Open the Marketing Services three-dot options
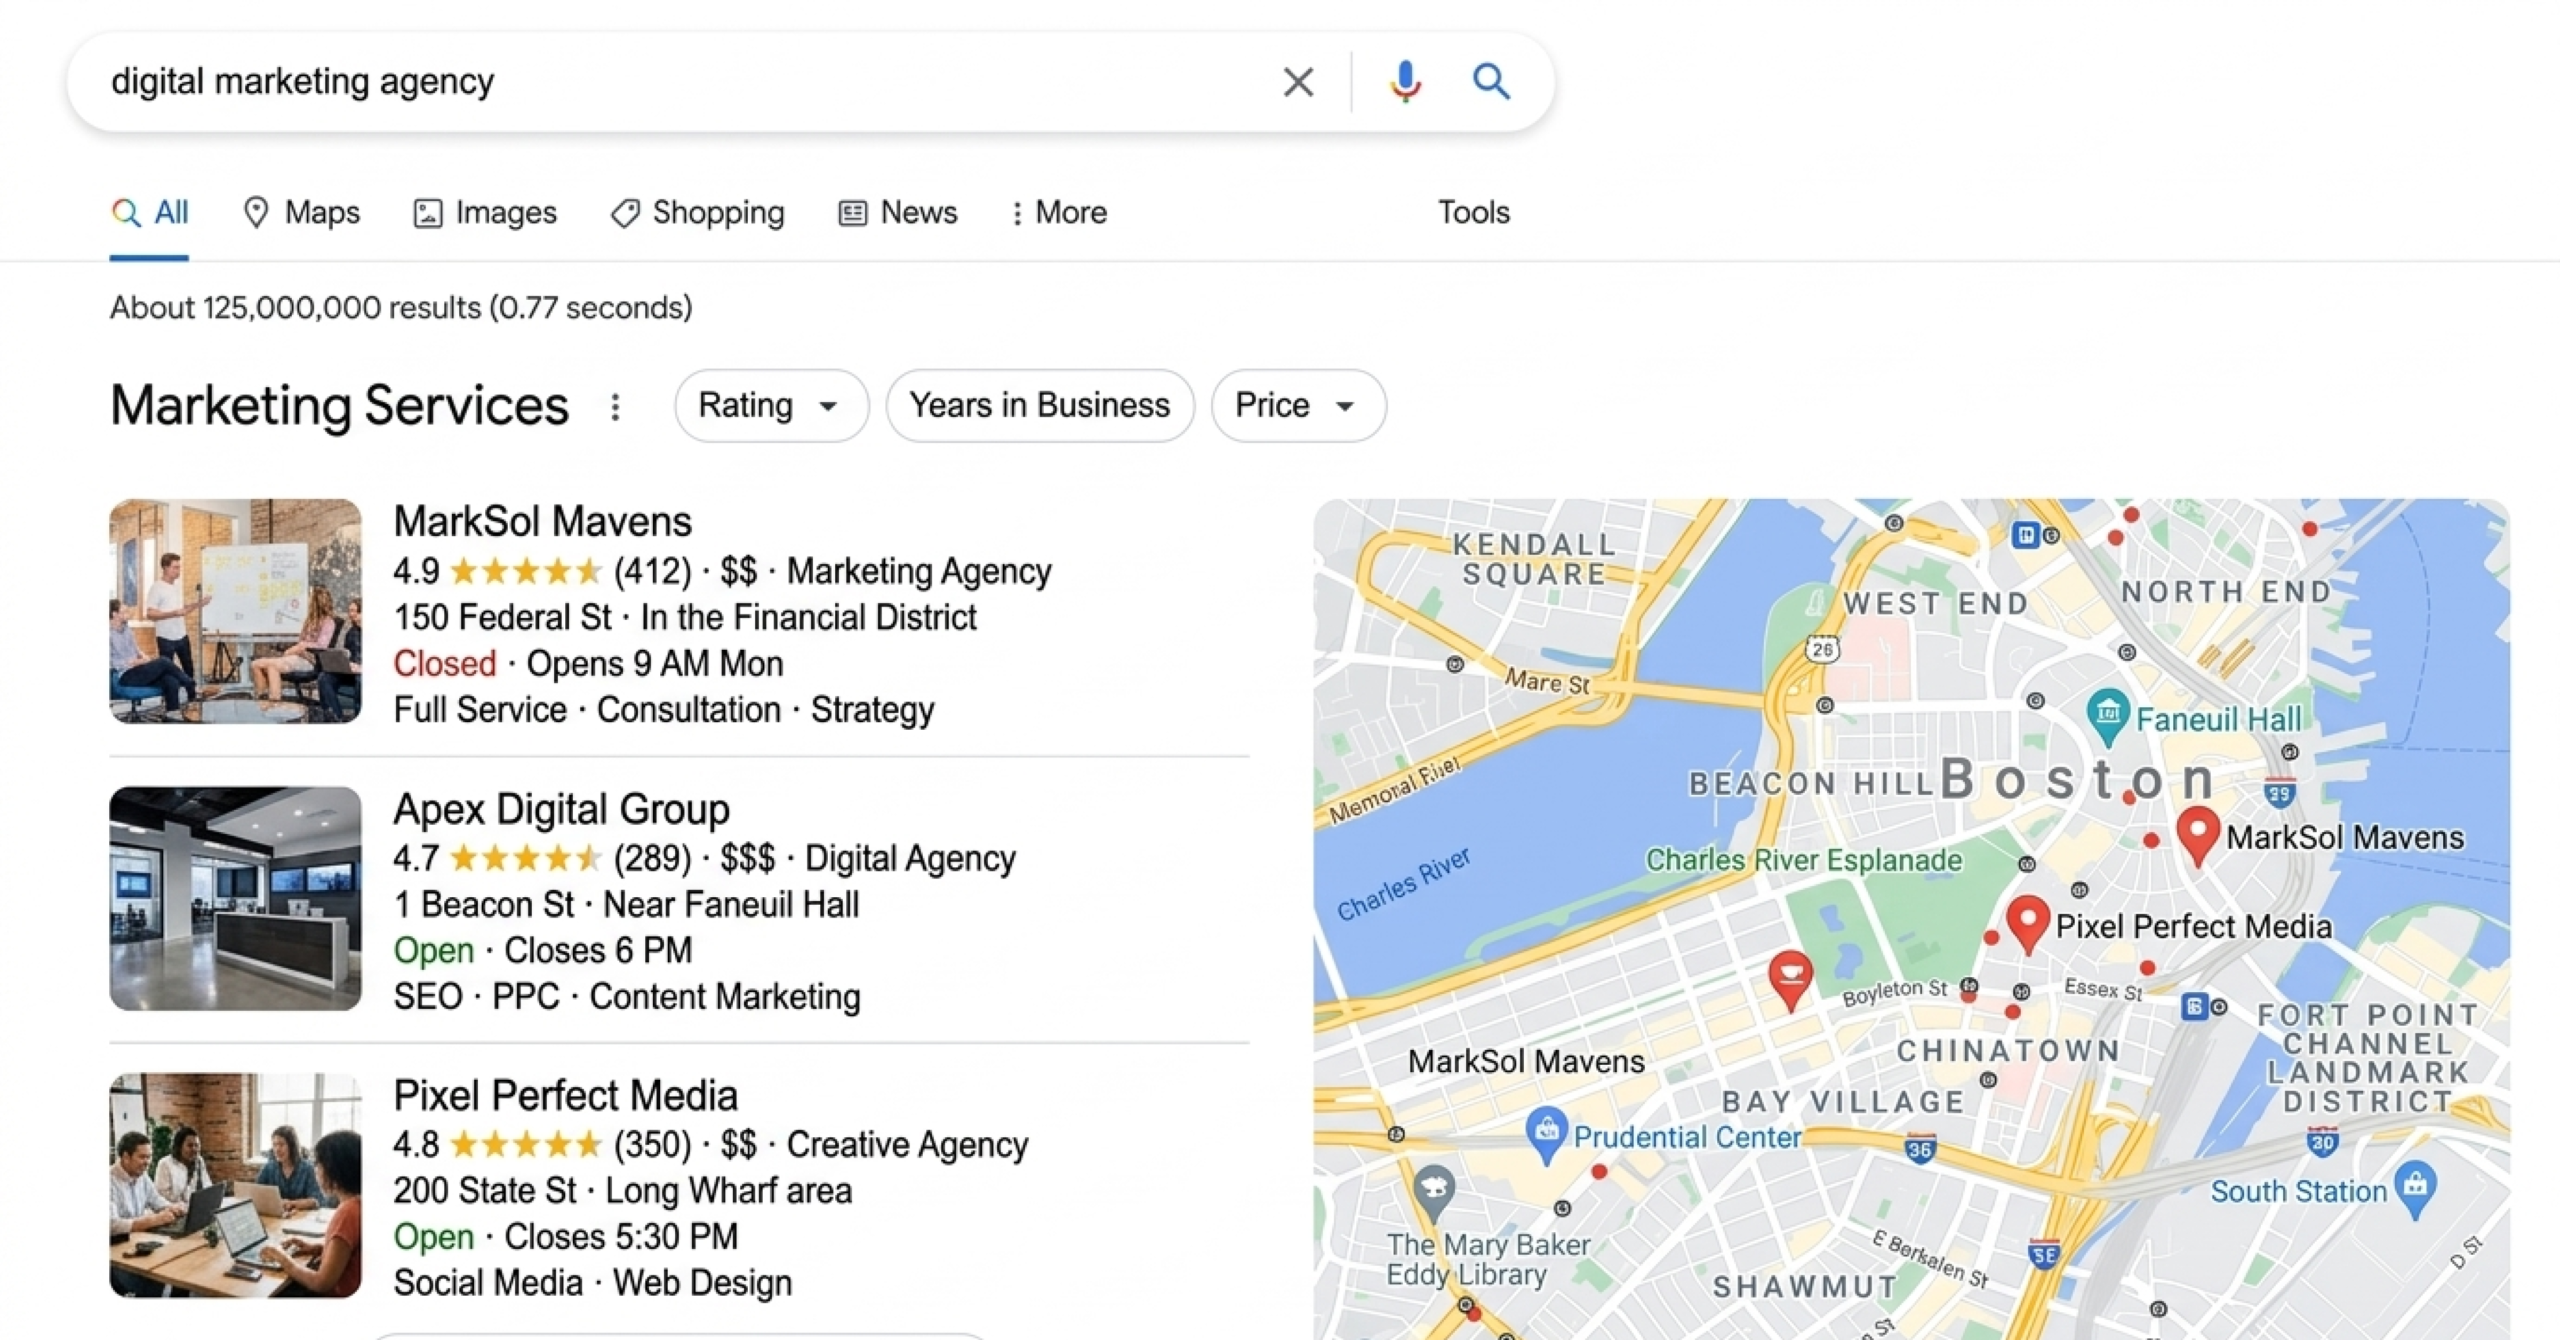This screenshot has width=2560, height=1340. click(x=616, y=407)
